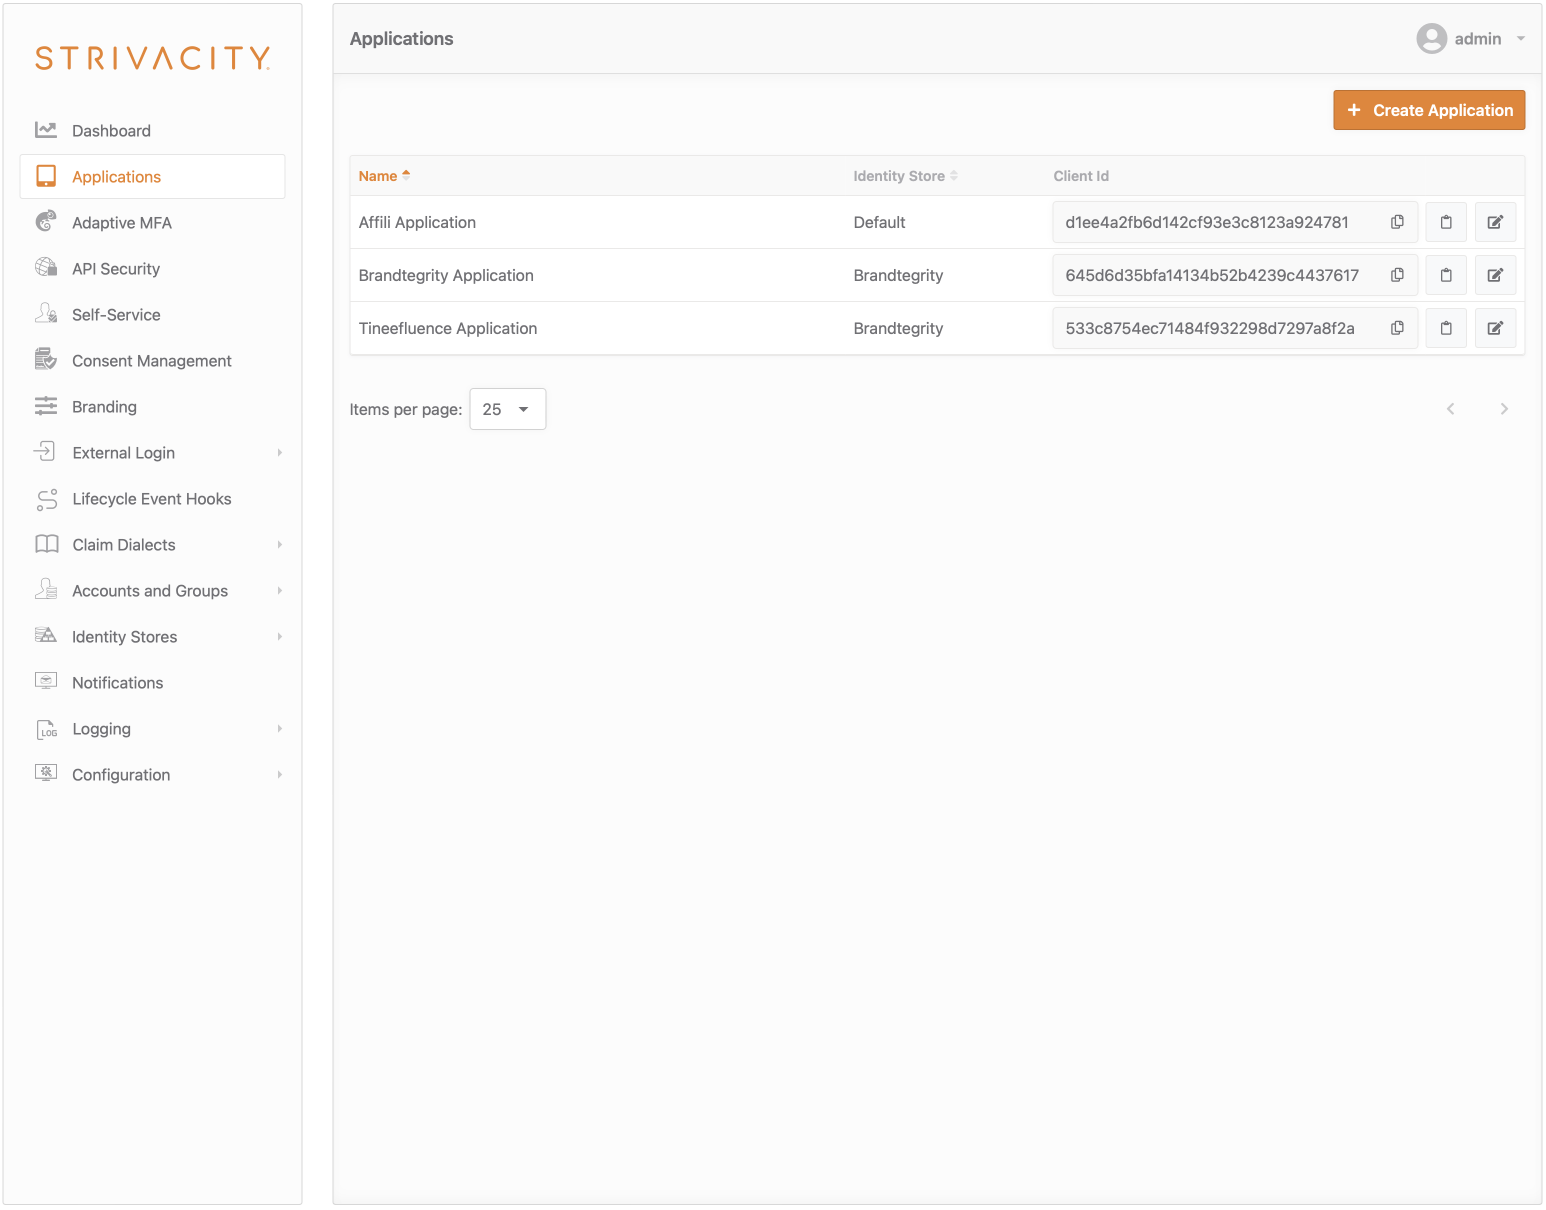
Task: Click the External Login arrow icon
Action: tap(45, 452)
